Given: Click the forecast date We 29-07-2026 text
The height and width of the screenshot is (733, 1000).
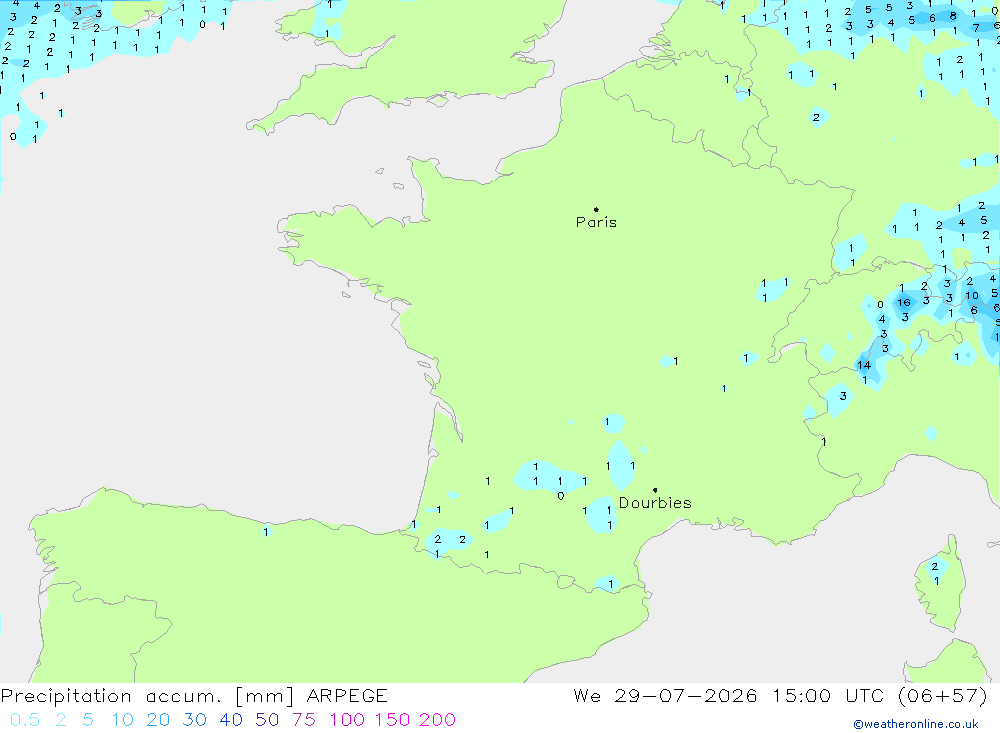Looking at the screenshot, I should 665,696.
